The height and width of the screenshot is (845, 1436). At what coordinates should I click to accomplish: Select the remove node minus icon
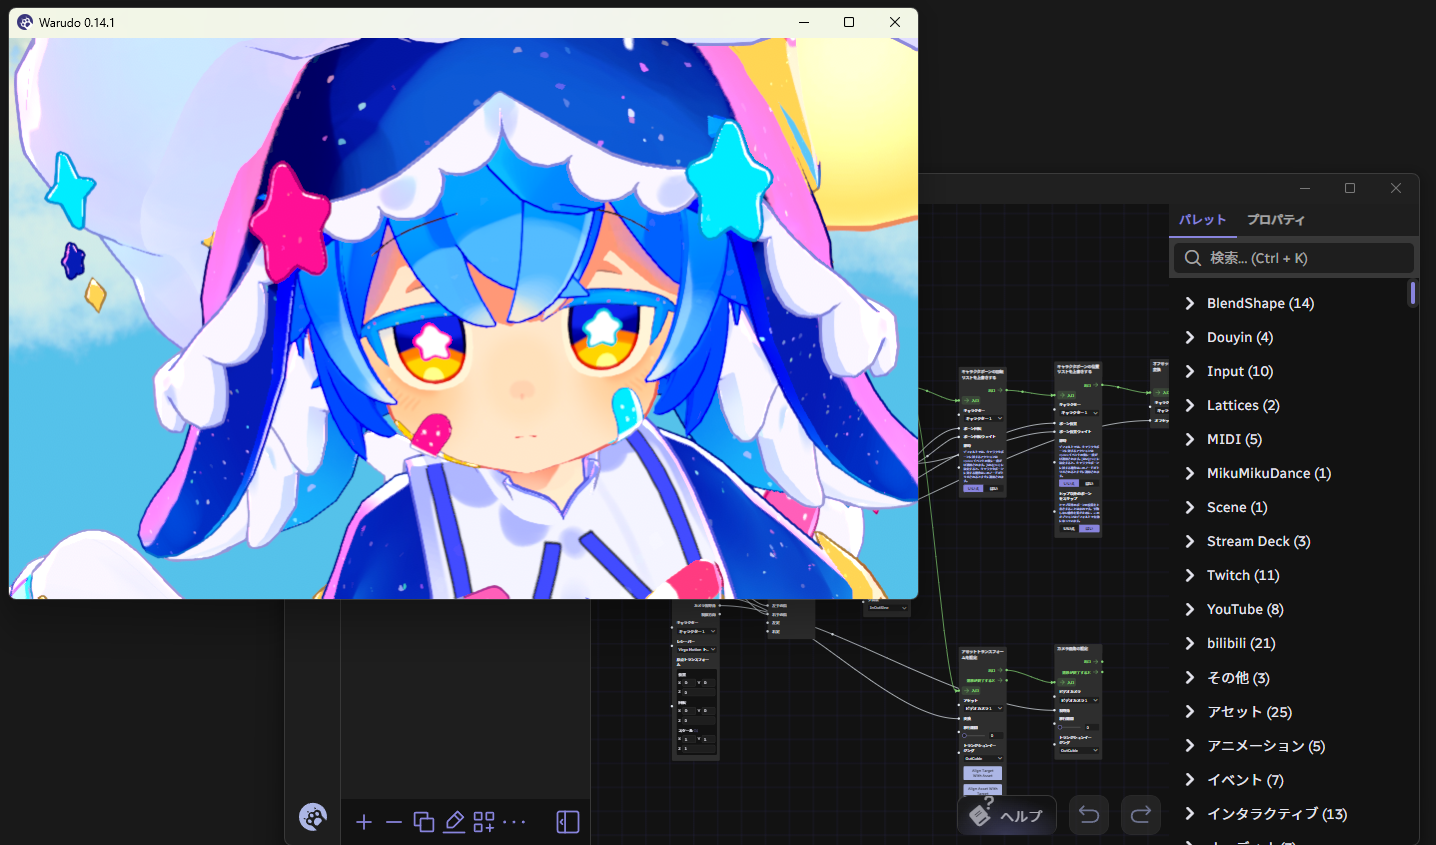394,822
